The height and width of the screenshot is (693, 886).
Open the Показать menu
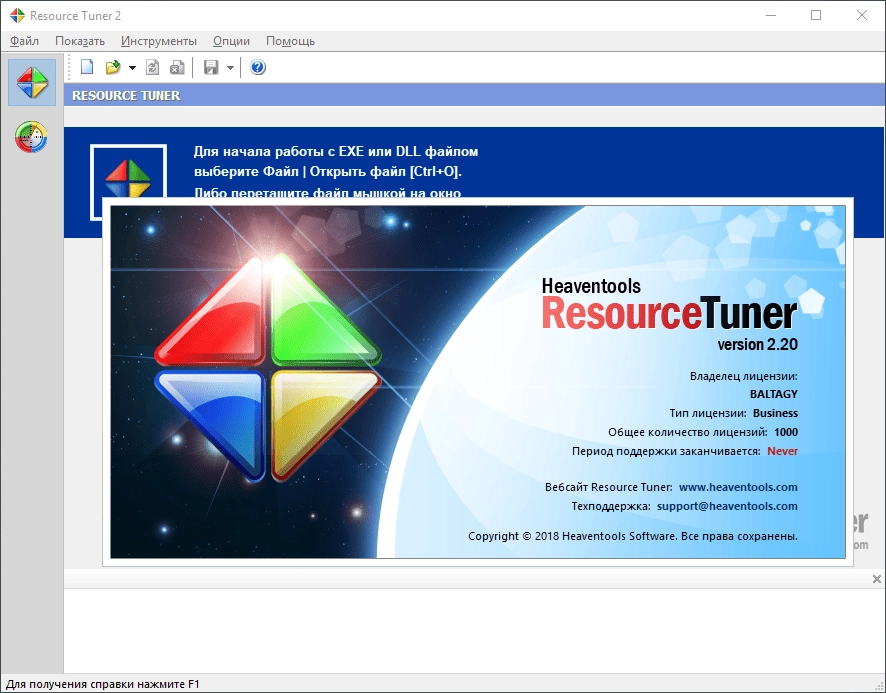[80, 41]
